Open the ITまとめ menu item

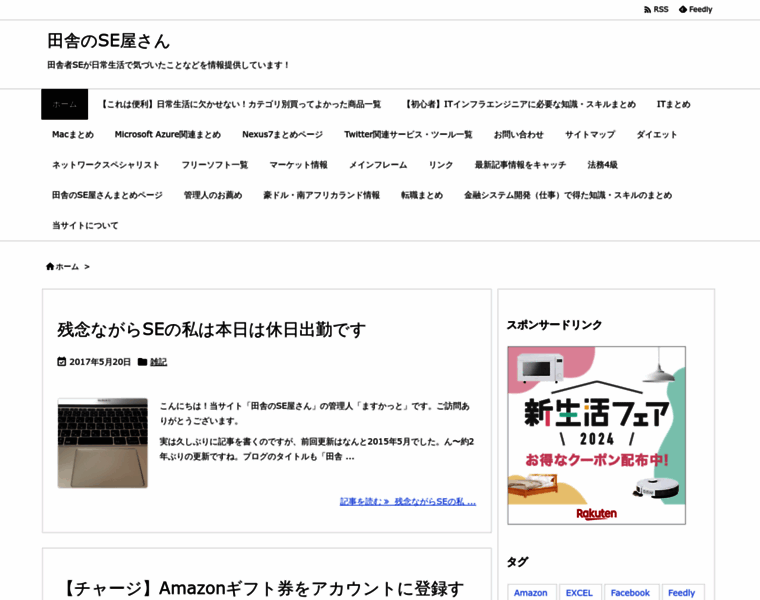point(674,104)
